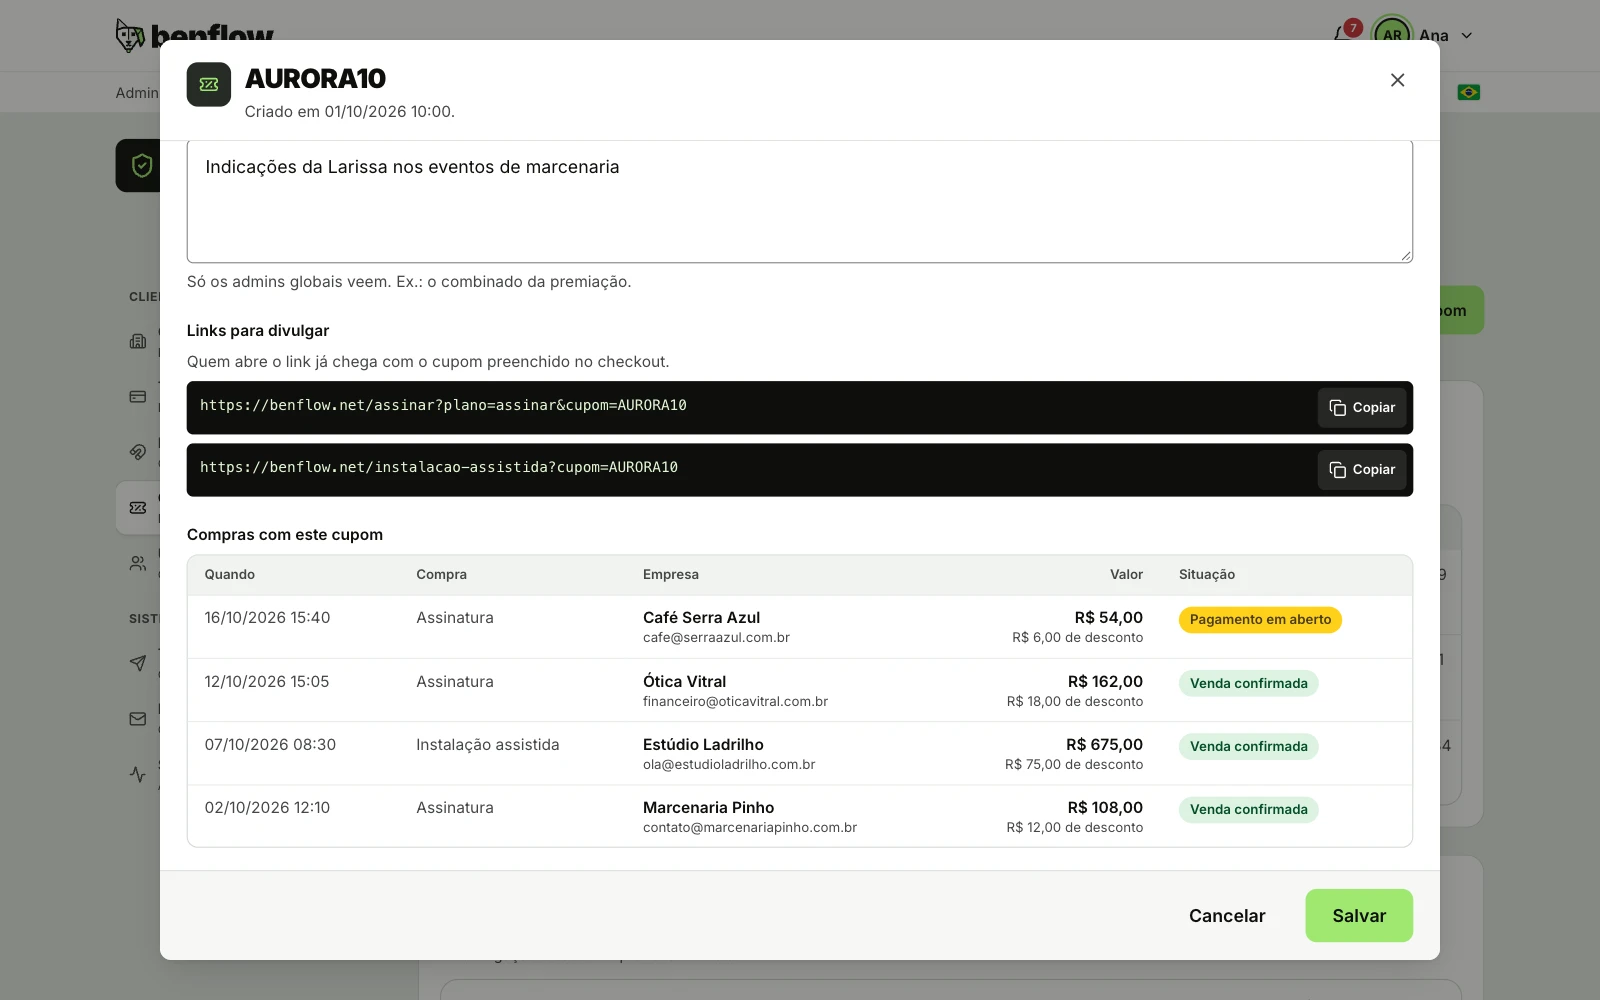The width and height of the screenshot is (1600, 1000).
Task: Click the benflow logo
Action: click(195, 36)
